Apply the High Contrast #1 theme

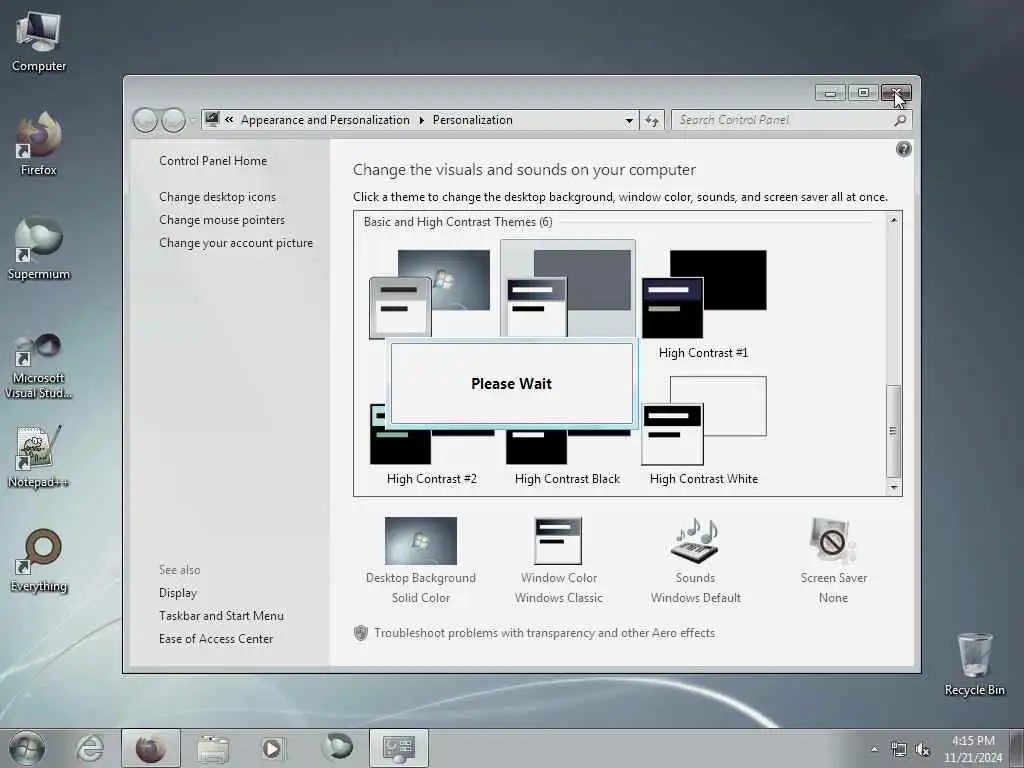[704, 304]
